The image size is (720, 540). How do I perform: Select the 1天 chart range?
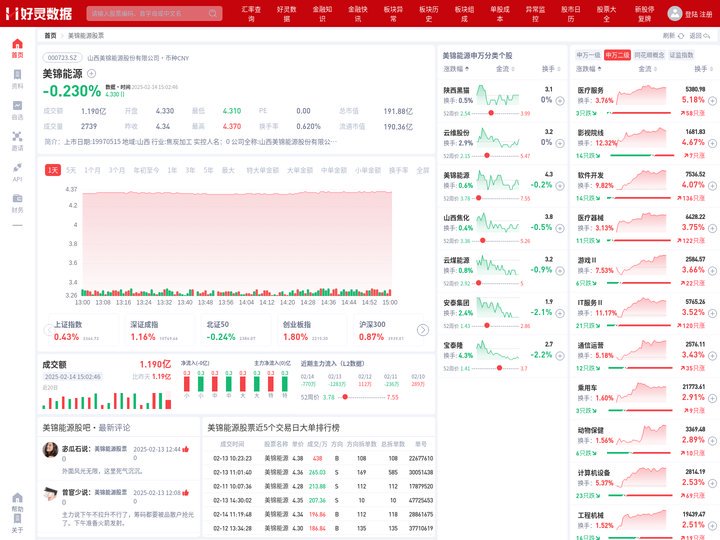(53, 170)
